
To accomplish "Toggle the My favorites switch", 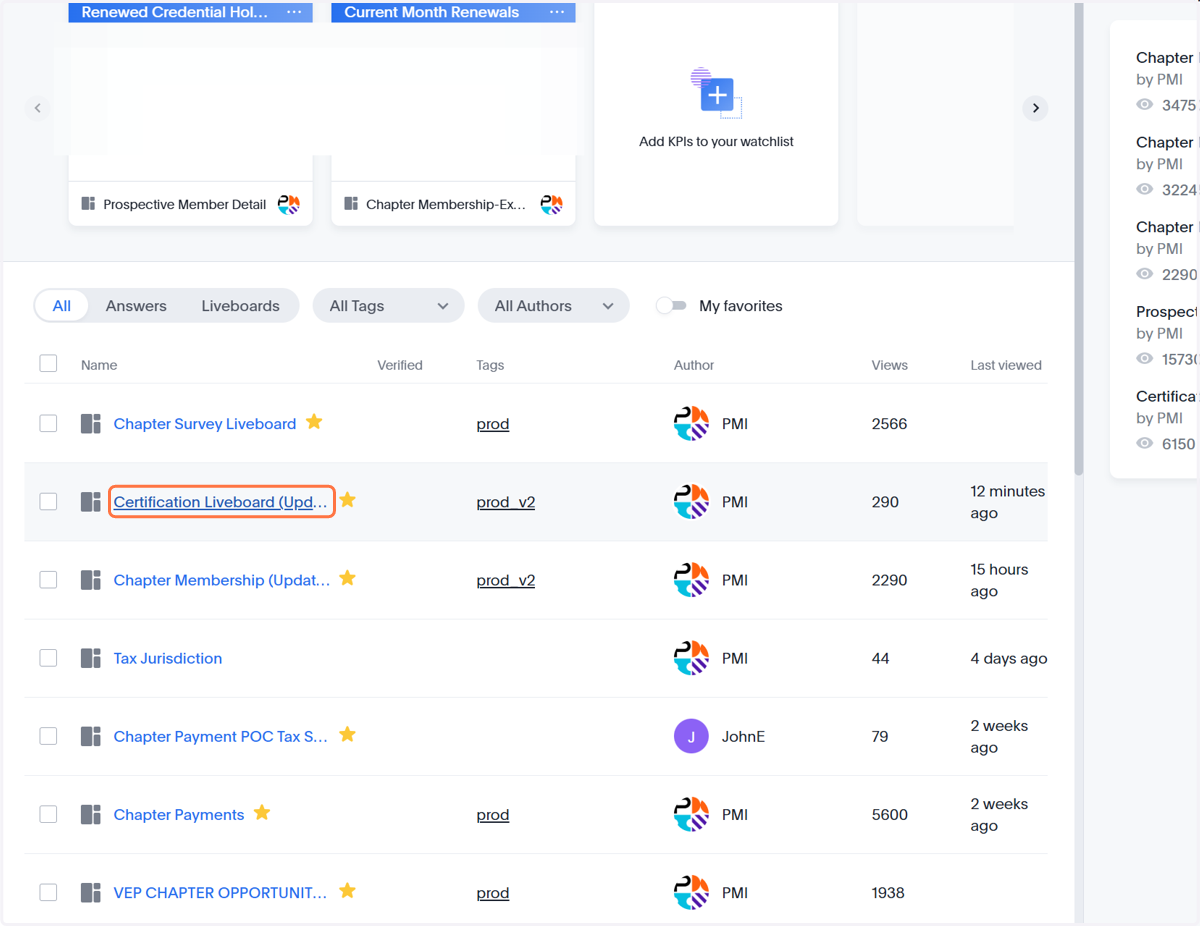I will coord(671,306).
